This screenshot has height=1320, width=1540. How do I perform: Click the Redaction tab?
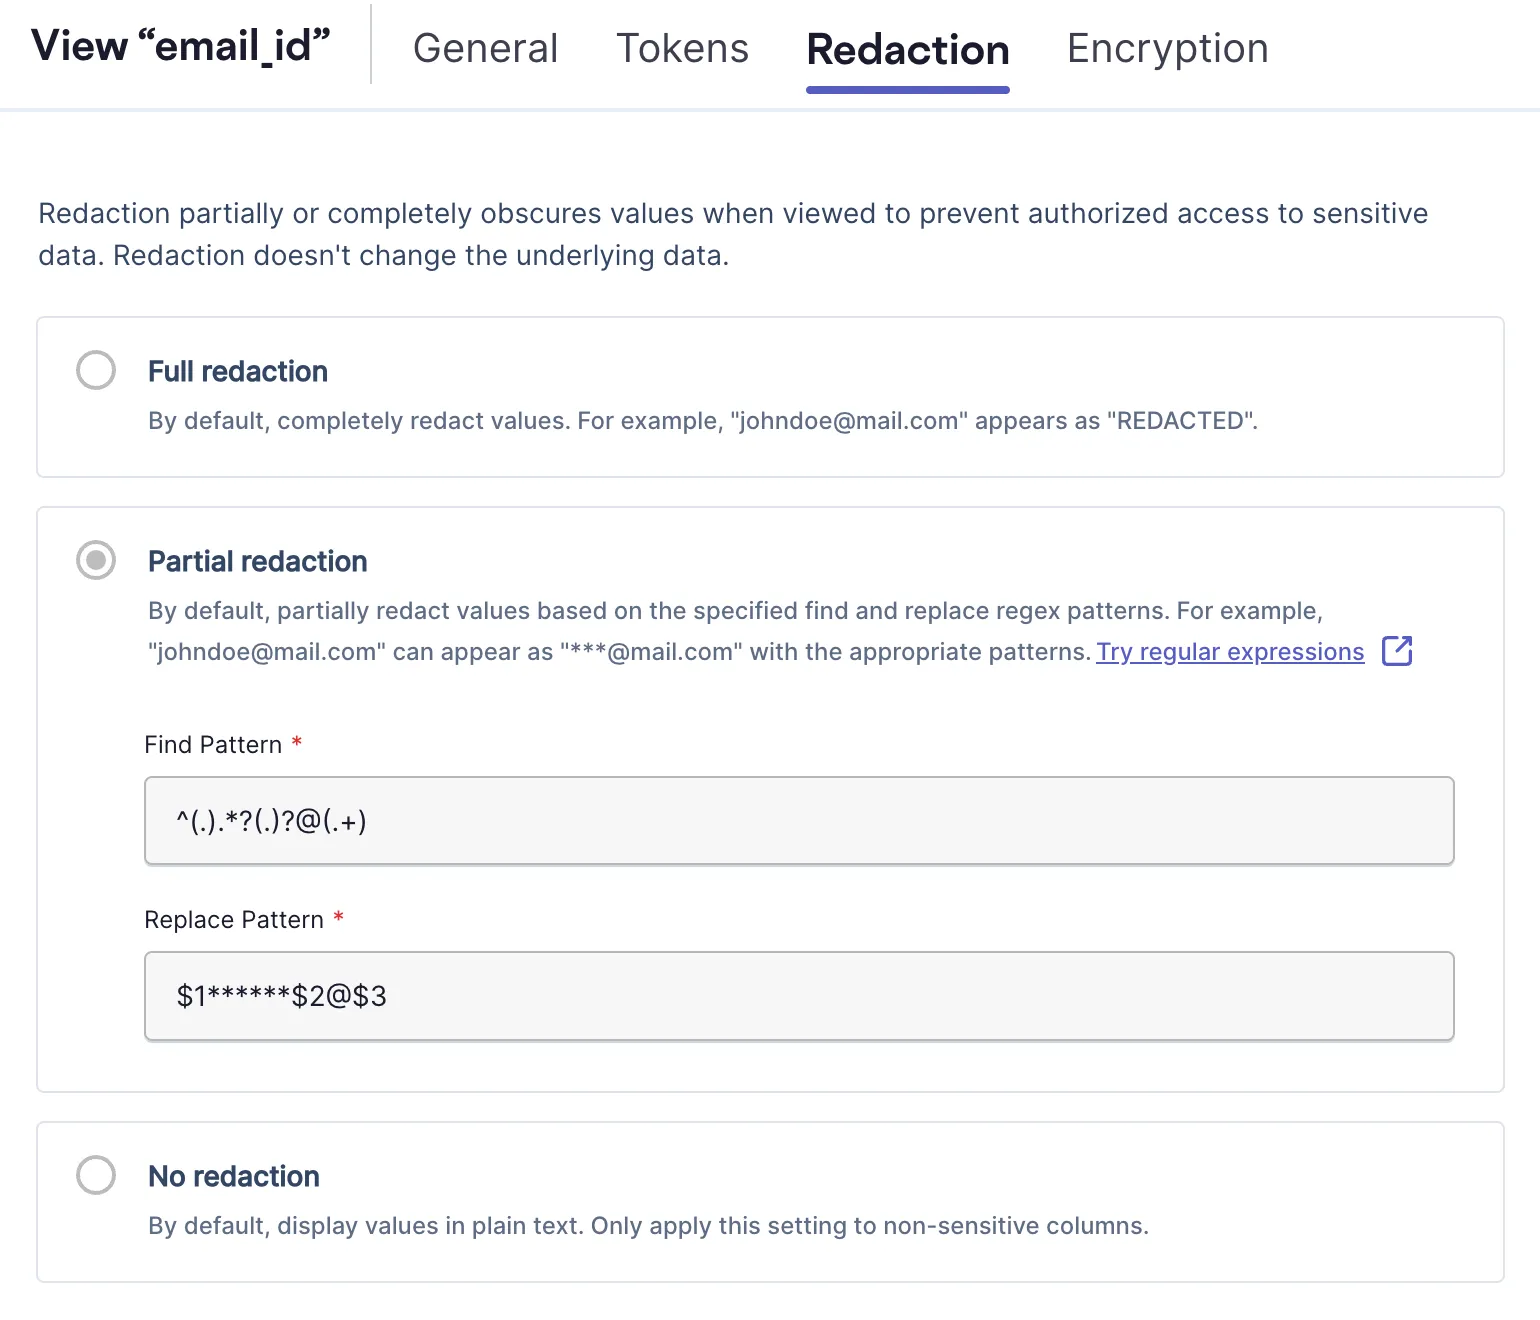pos(907,50)
